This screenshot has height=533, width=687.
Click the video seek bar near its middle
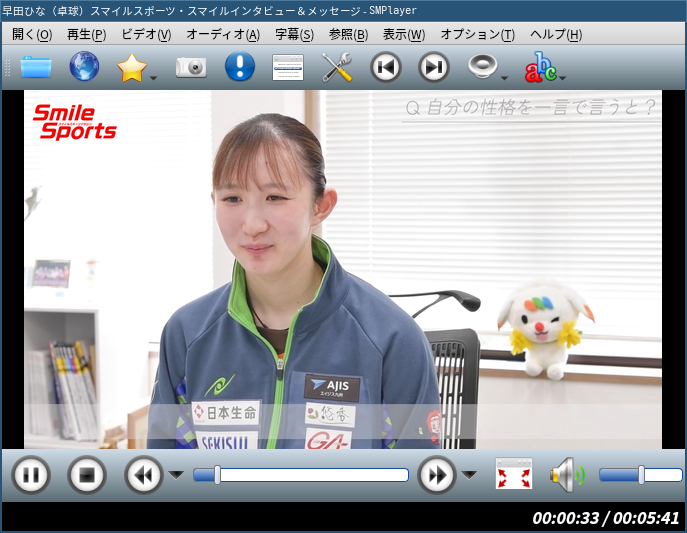click(x=301, y=475)
